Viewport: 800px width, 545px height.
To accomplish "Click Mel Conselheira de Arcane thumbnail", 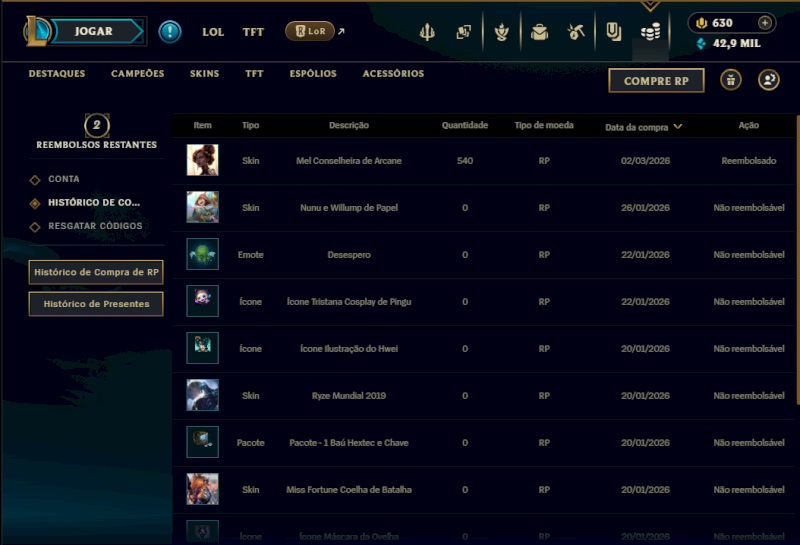I will 203,160.
